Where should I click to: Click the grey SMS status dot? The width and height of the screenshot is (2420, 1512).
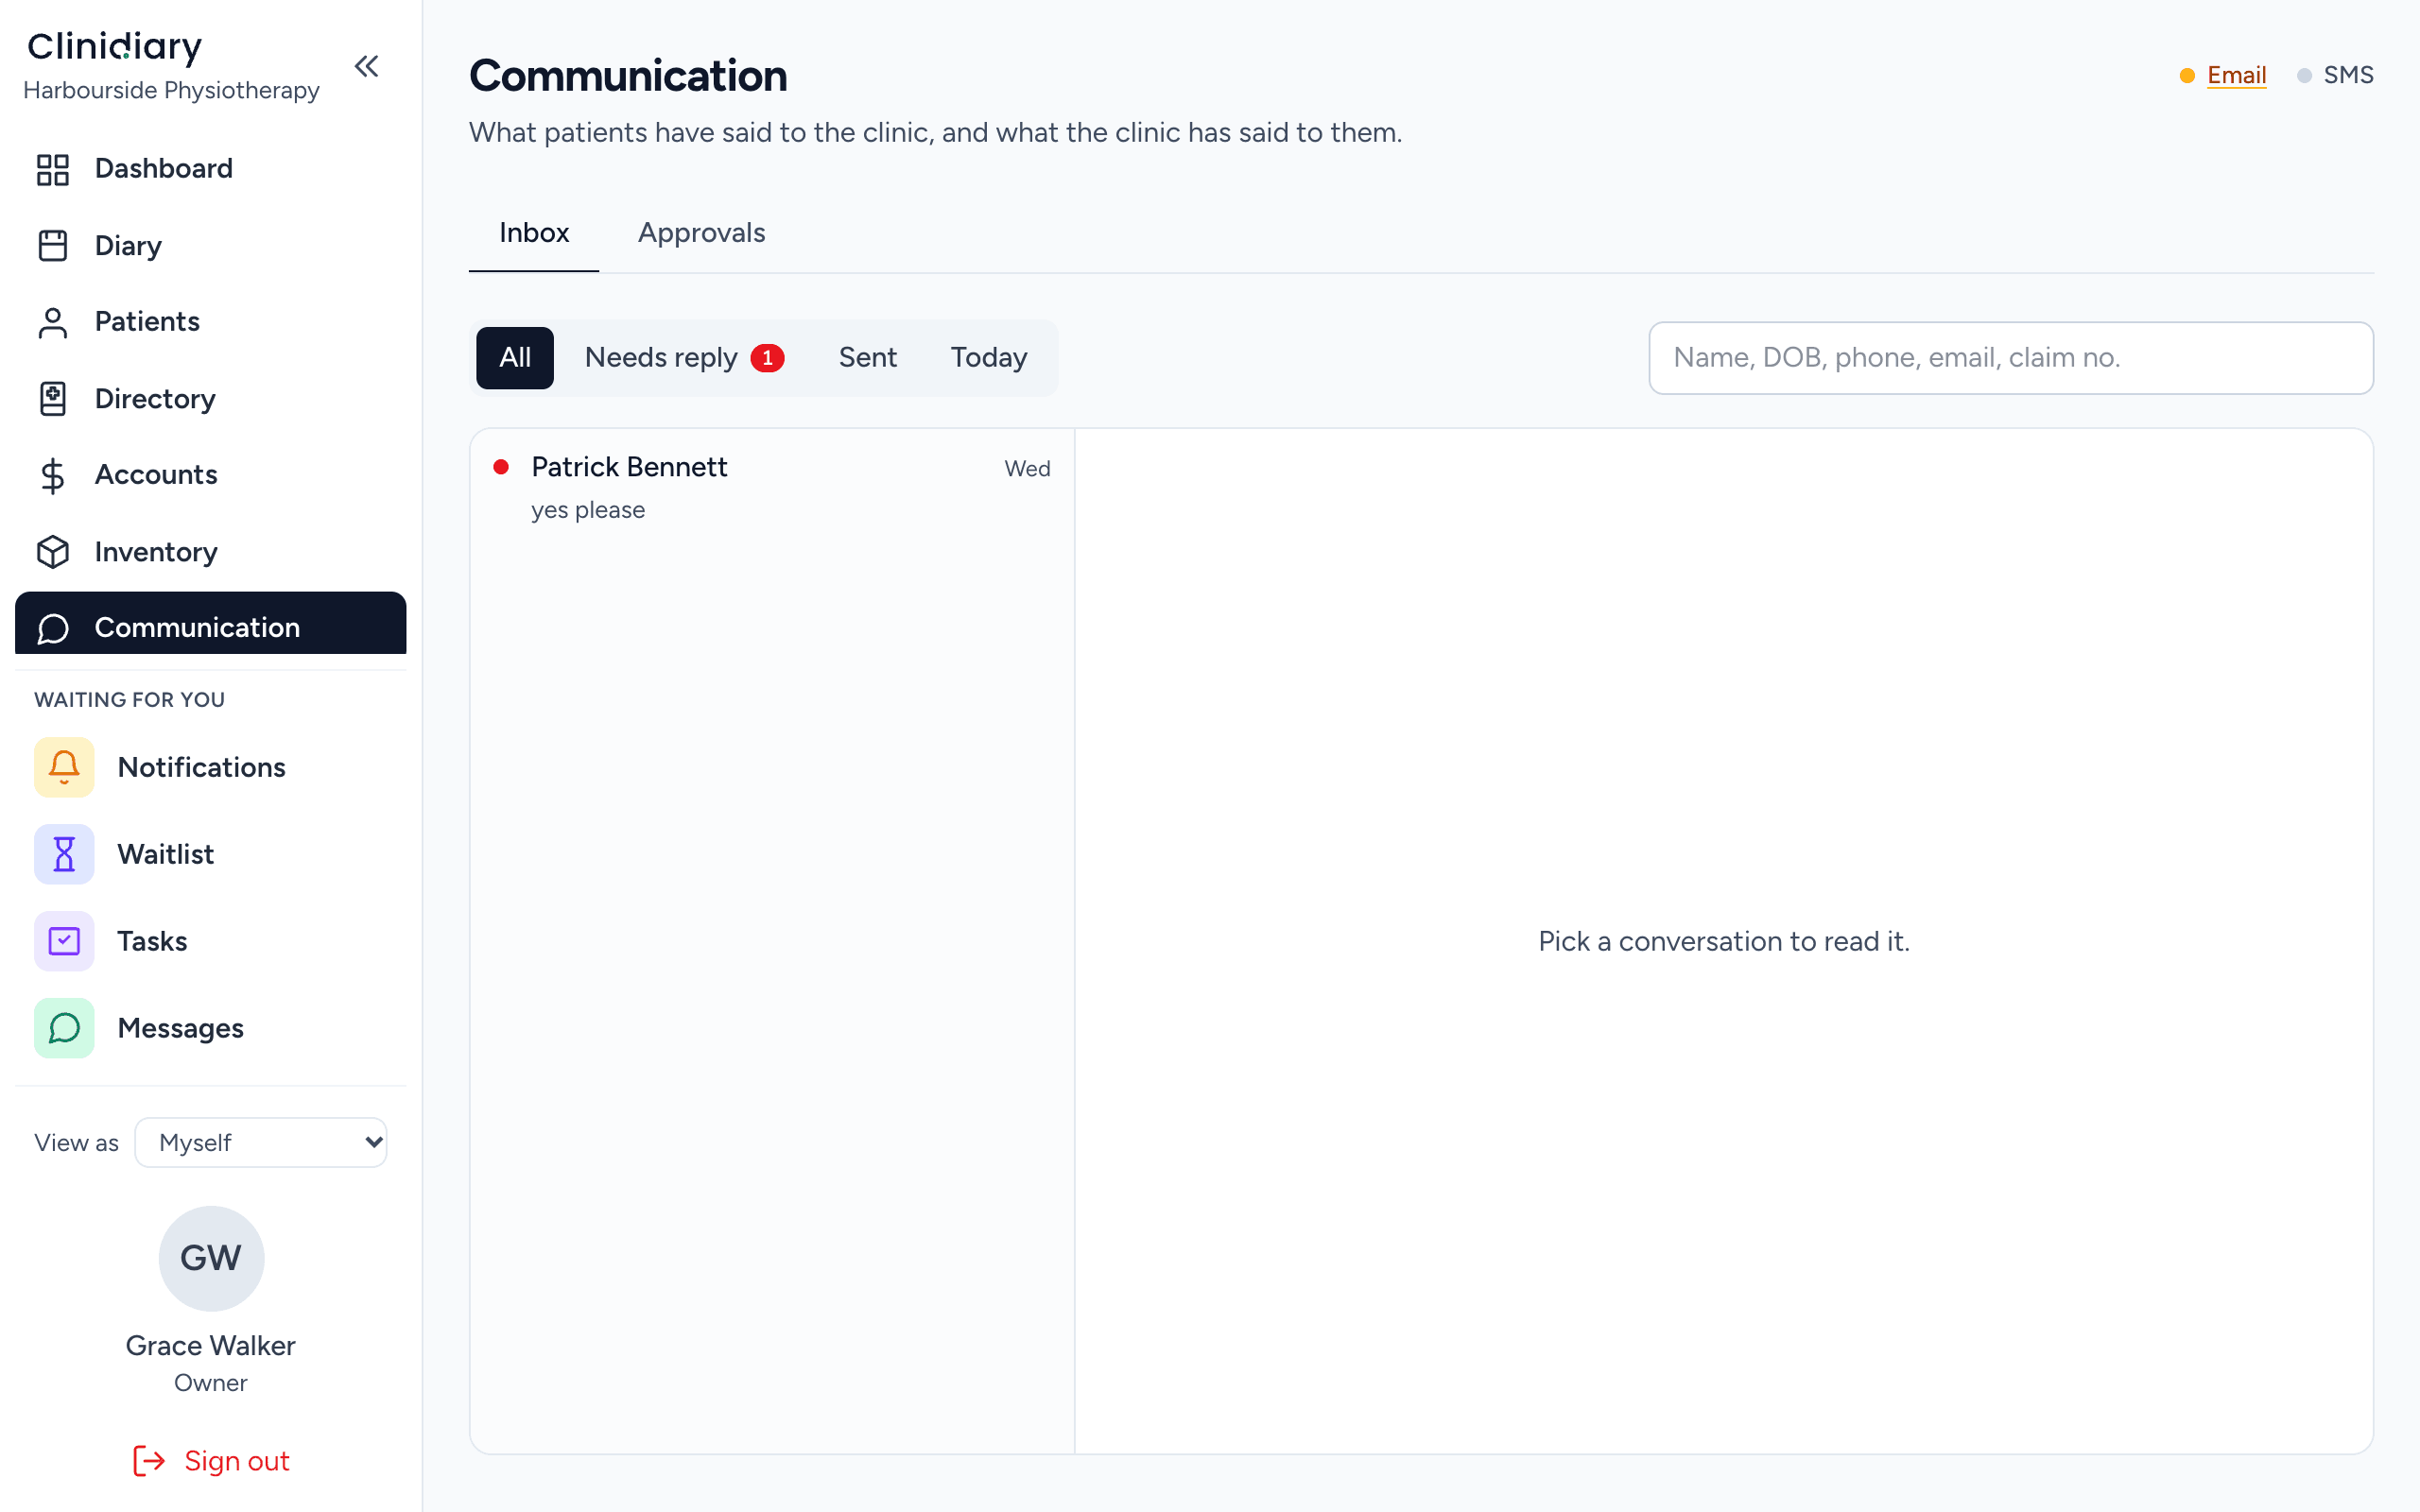click(2304, 76)
